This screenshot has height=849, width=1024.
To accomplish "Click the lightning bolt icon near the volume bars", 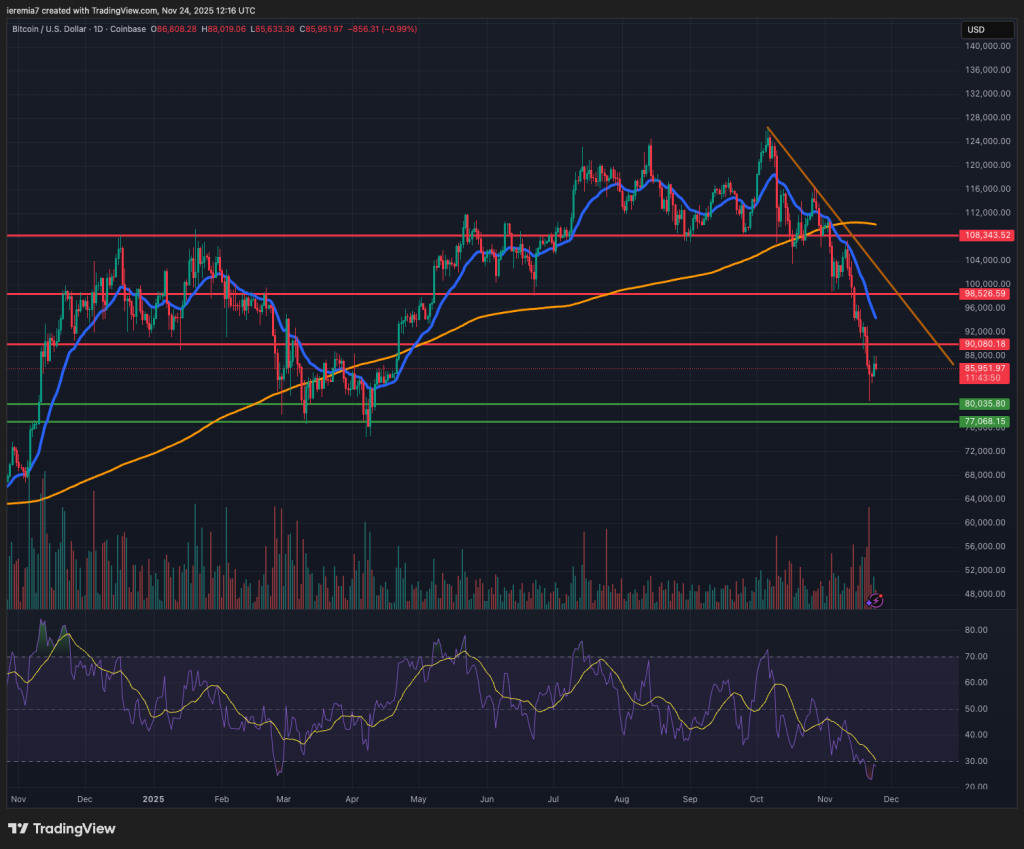I will [876, 601].
